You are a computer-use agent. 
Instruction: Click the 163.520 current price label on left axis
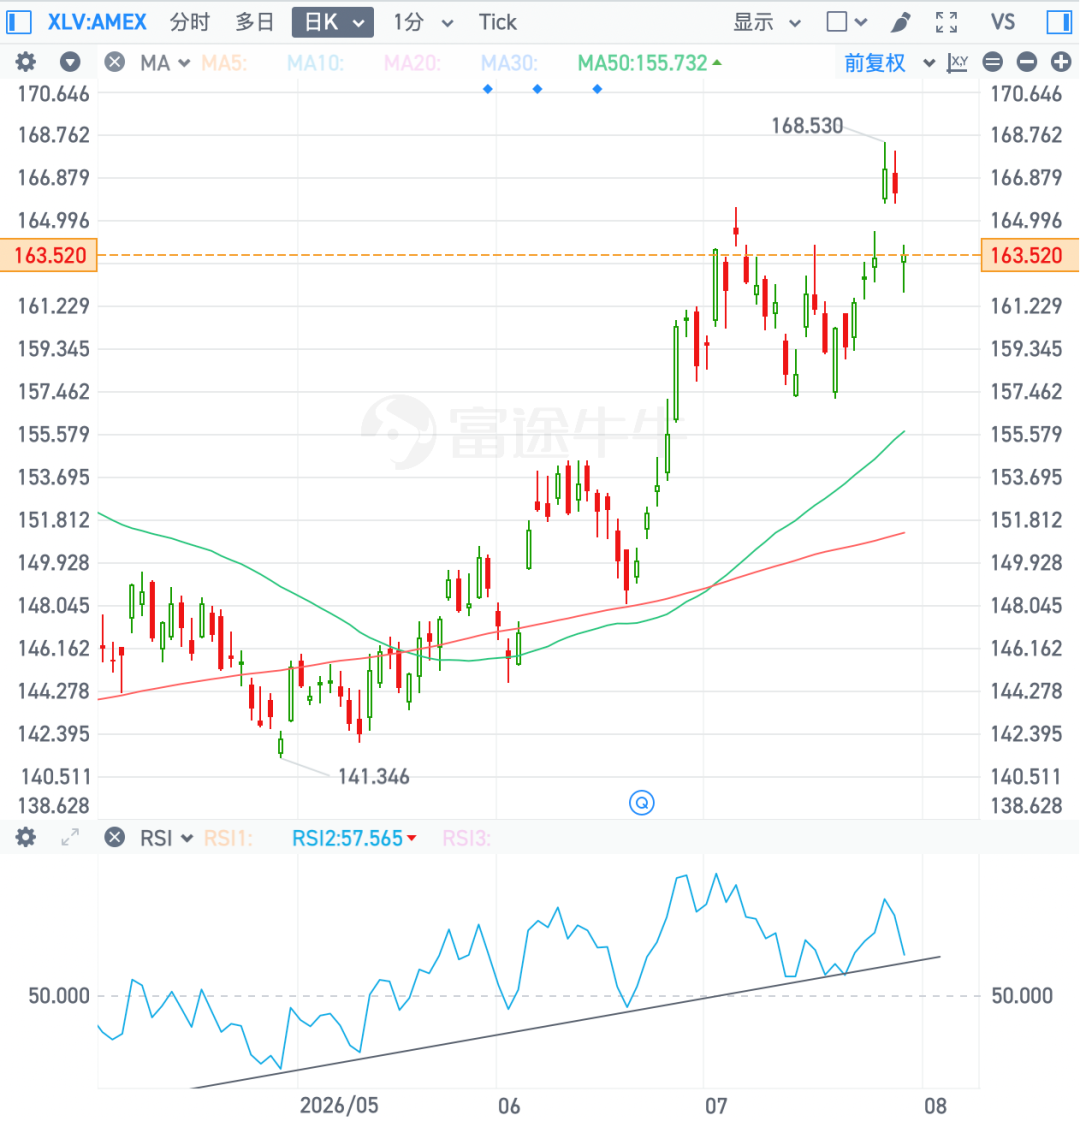[x=49, y=255]
